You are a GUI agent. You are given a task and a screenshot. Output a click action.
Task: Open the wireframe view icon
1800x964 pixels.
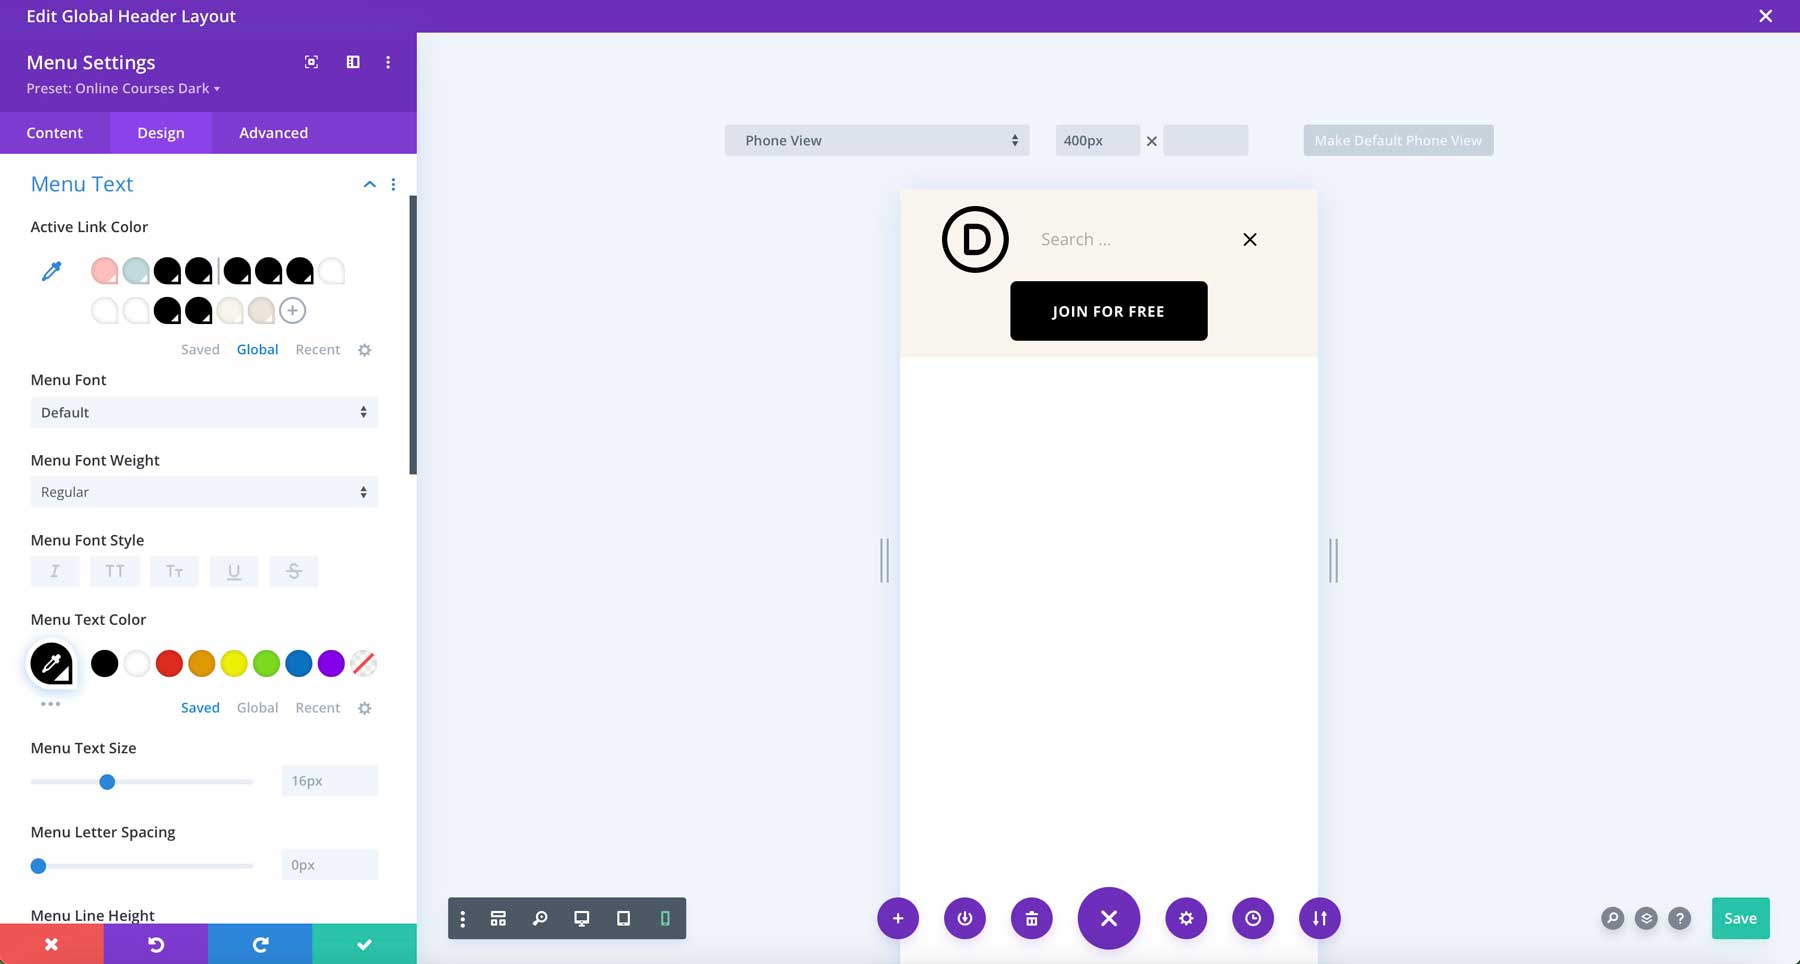498,917
